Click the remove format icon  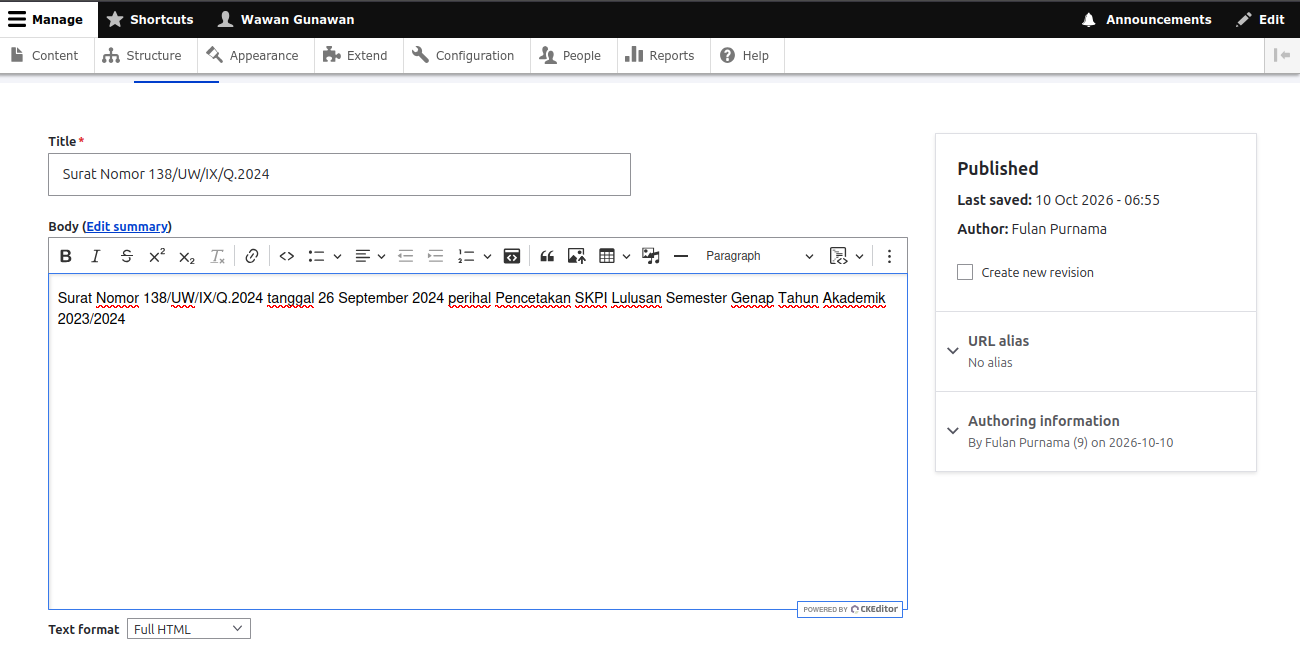click(x=217, y=256)
